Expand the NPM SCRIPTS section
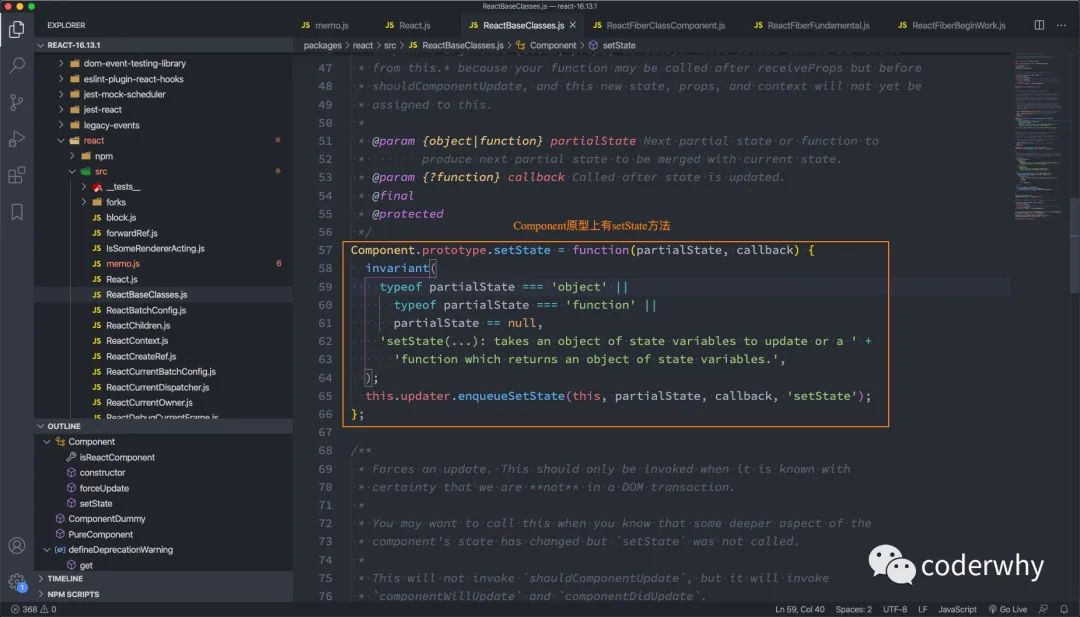This screenshot has height=617, width=1080. 163,594
